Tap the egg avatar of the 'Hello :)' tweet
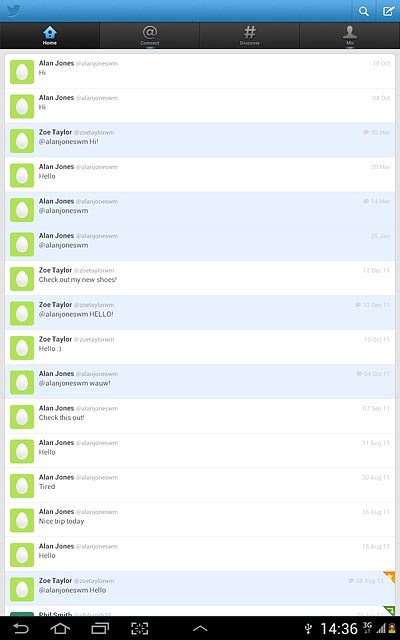 tap(22, 347)
